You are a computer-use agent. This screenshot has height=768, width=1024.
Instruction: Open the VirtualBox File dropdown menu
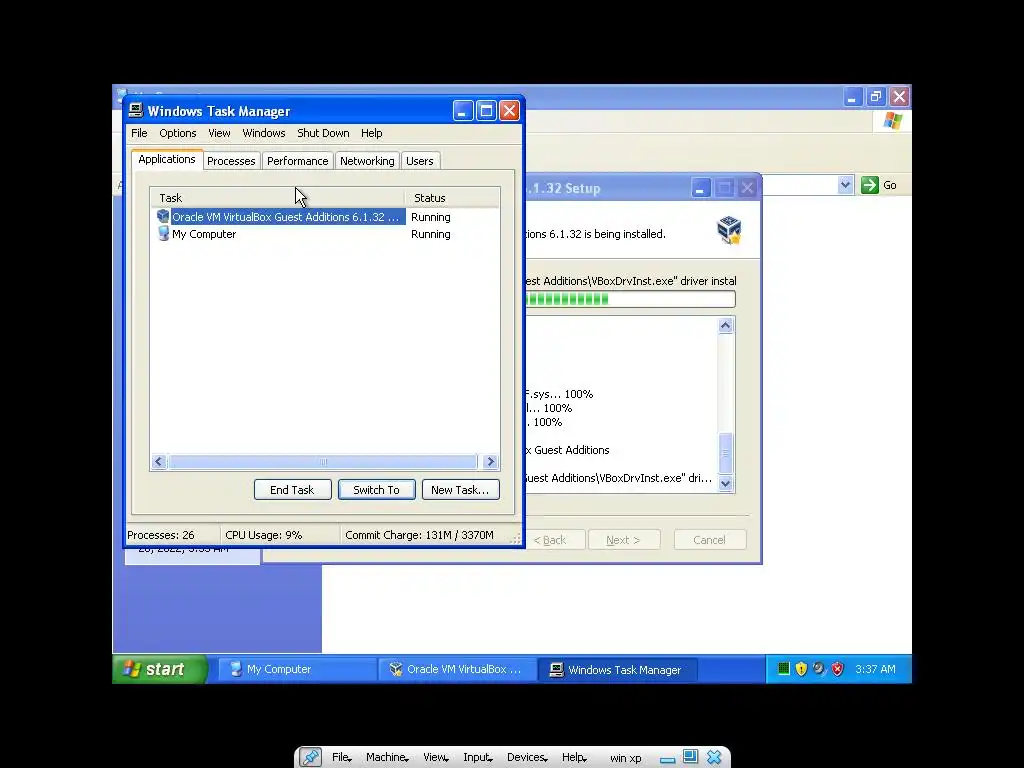point(342,758)
